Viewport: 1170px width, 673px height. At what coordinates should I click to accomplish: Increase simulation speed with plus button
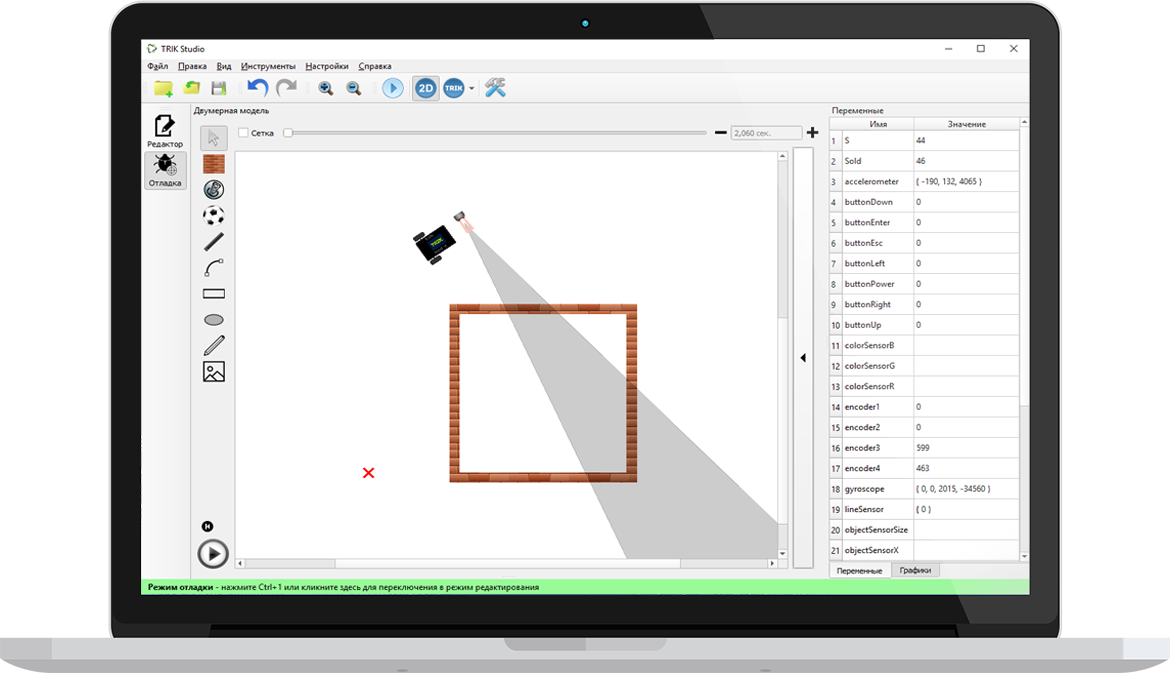tap(813, 133)
